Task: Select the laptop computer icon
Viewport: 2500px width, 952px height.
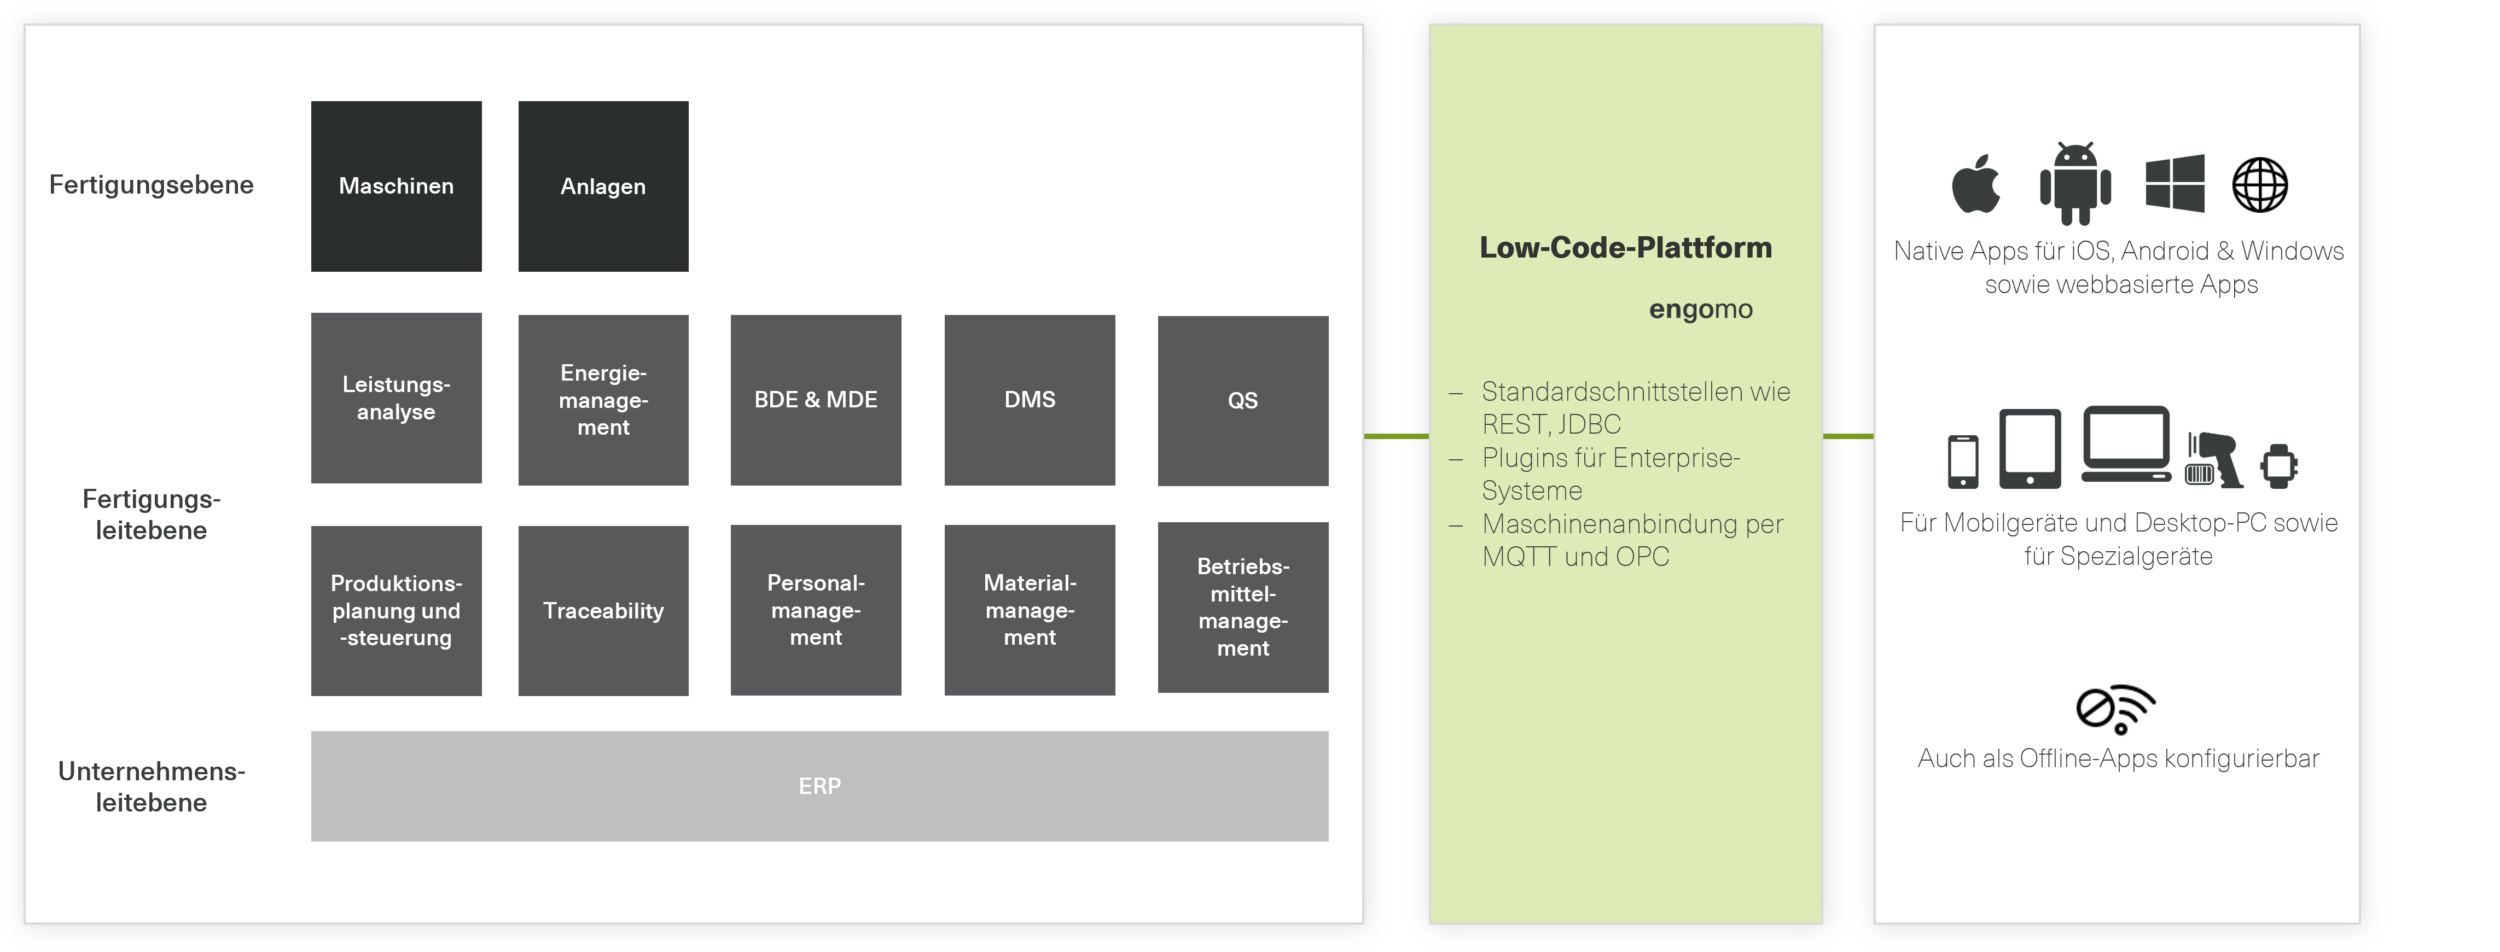Action: (2126, 446)
